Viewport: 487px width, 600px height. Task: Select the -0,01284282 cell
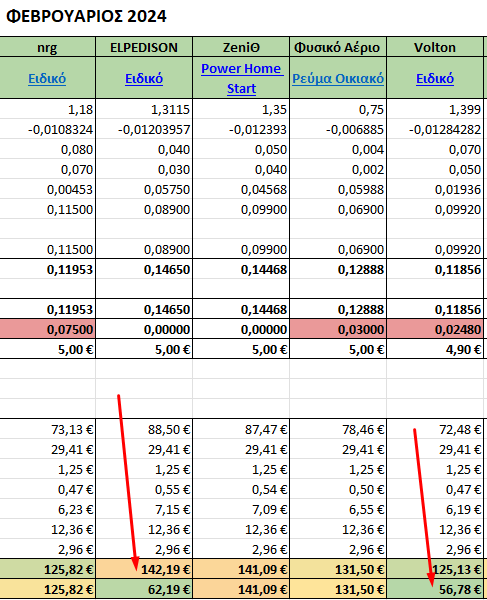435,129
